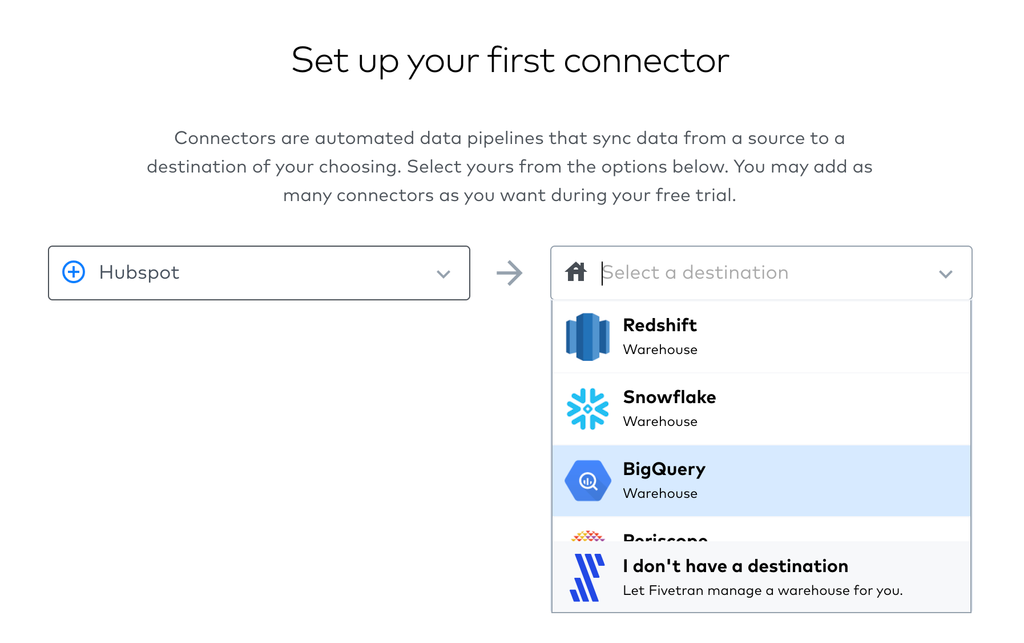Click the plus icon beside Hubspot
This screenshot has width=1024, height=643.
(74, 272)
